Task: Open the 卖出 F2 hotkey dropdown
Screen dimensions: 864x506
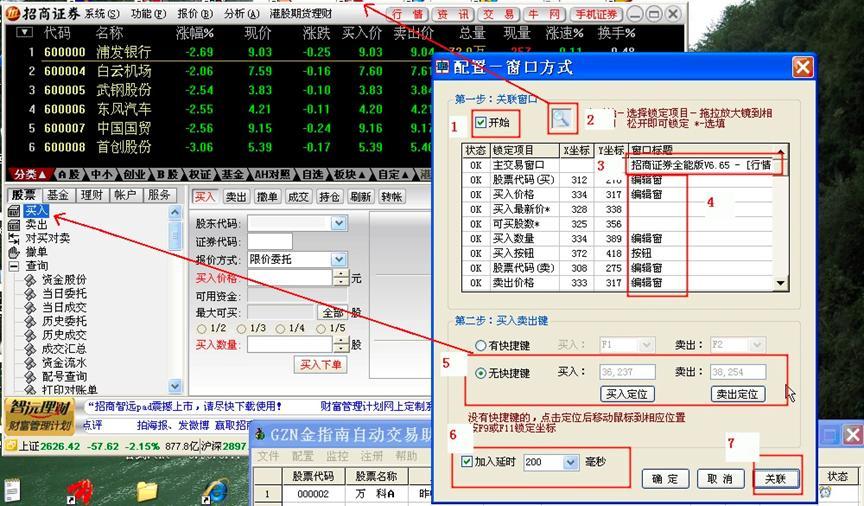Action: (x=758, y=345)
